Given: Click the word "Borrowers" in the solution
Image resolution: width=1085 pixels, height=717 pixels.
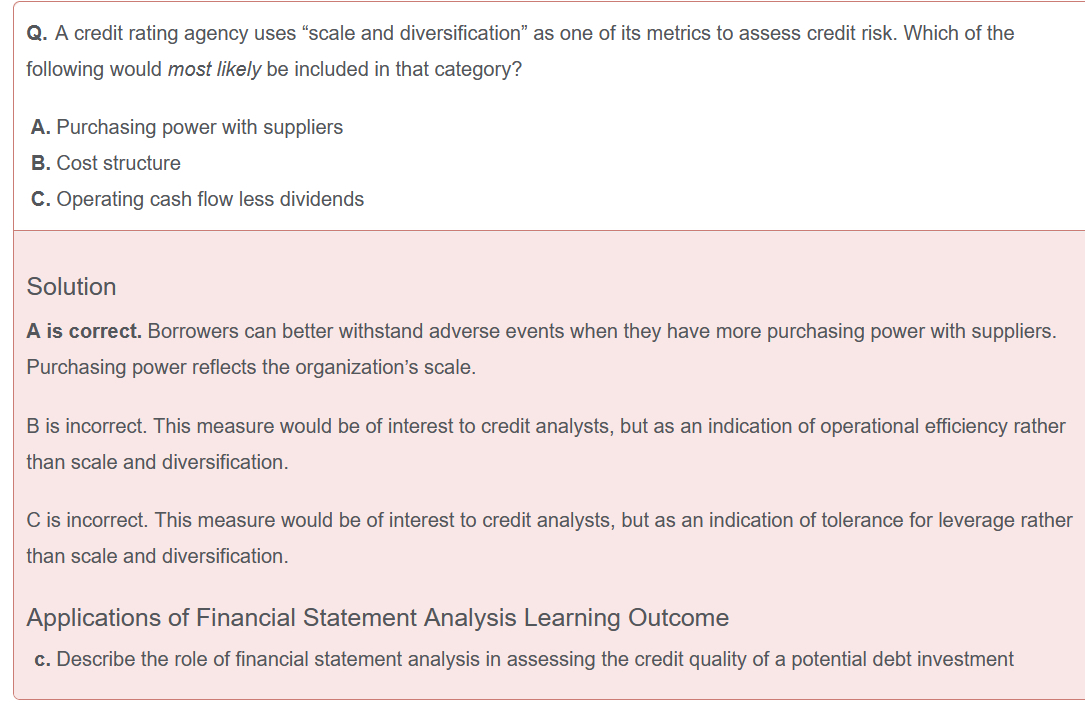Looking at the screenshot, I should pos(191,332).
